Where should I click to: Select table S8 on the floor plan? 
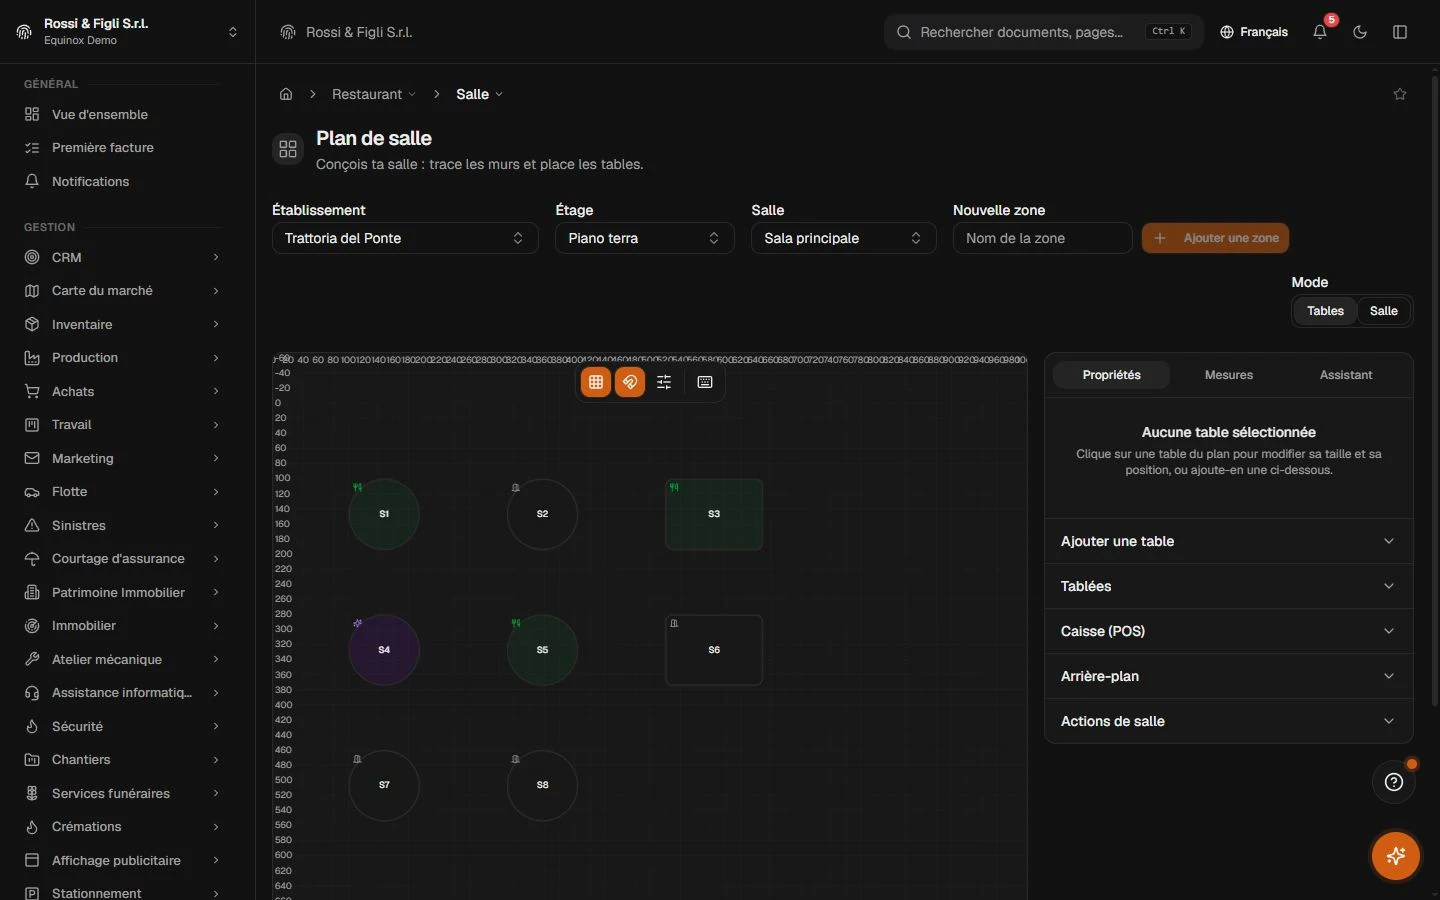(x=542, y=785)
